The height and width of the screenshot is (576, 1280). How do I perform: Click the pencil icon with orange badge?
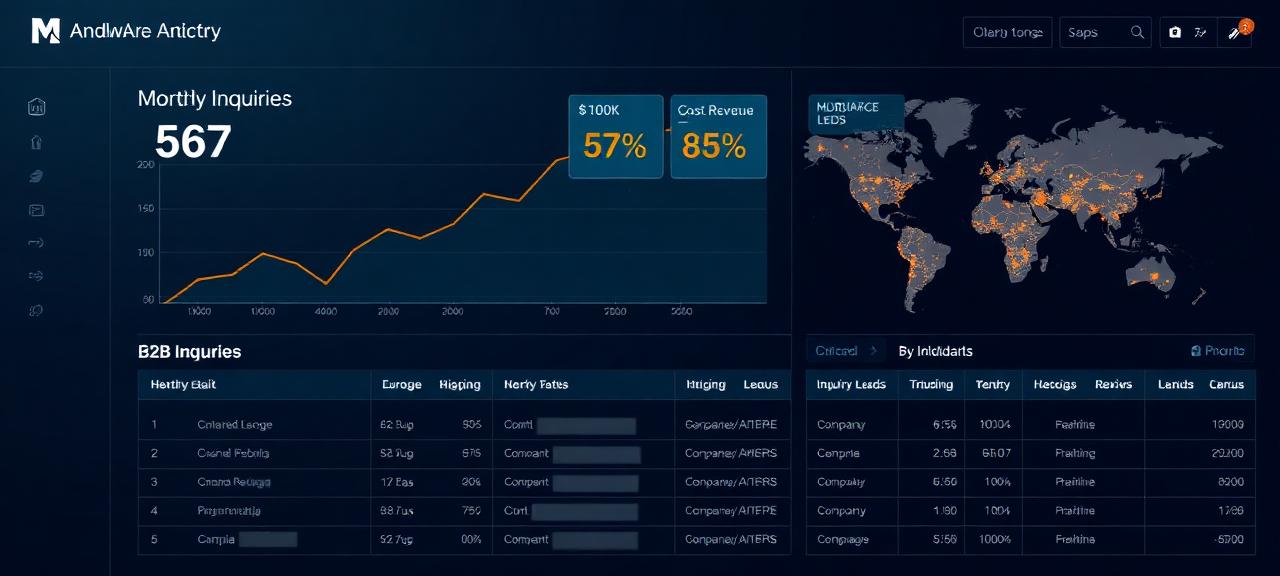tap(1235, 32)
